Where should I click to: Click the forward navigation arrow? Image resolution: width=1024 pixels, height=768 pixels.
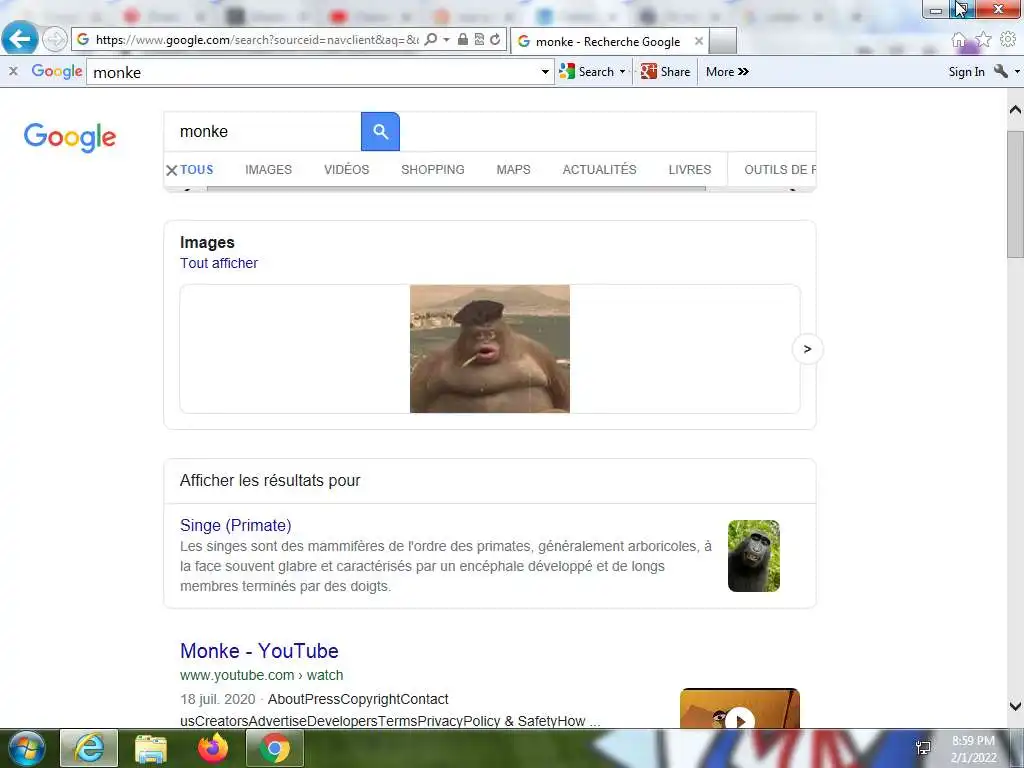(x=55, y=39)
